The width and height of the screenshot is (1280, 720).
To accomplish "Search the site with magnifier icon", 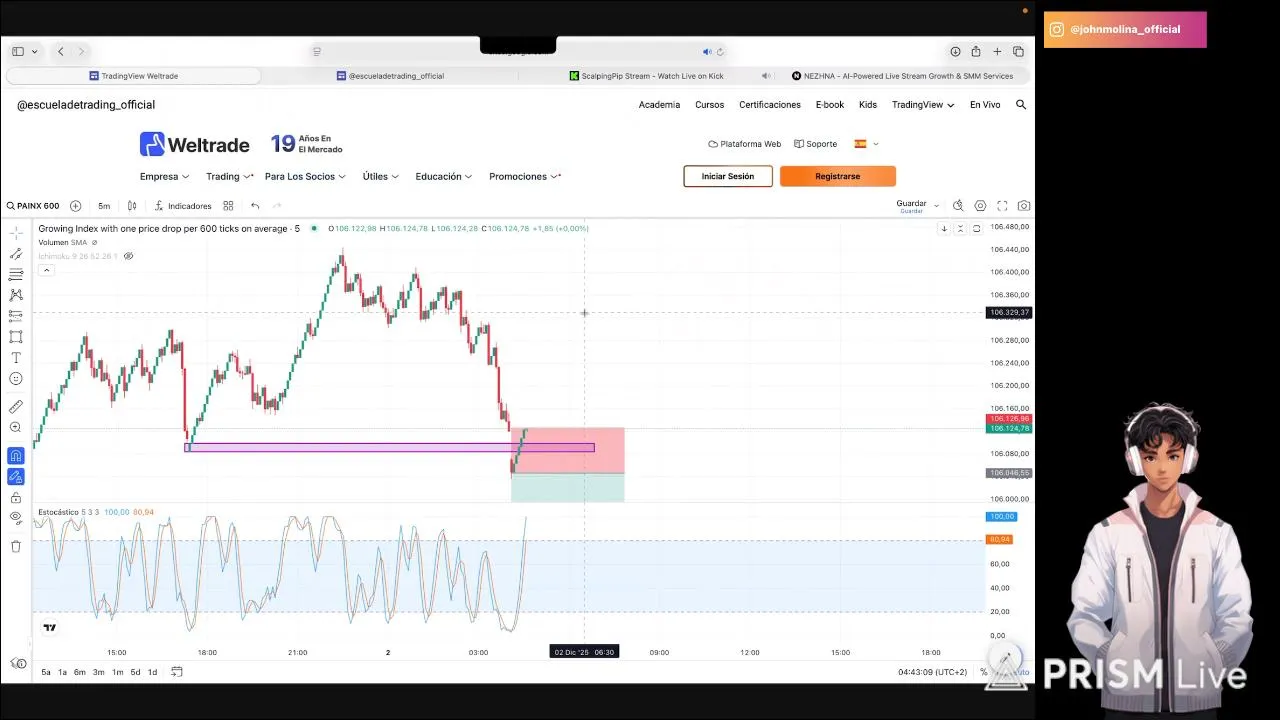I will (x=1021, y=105).
